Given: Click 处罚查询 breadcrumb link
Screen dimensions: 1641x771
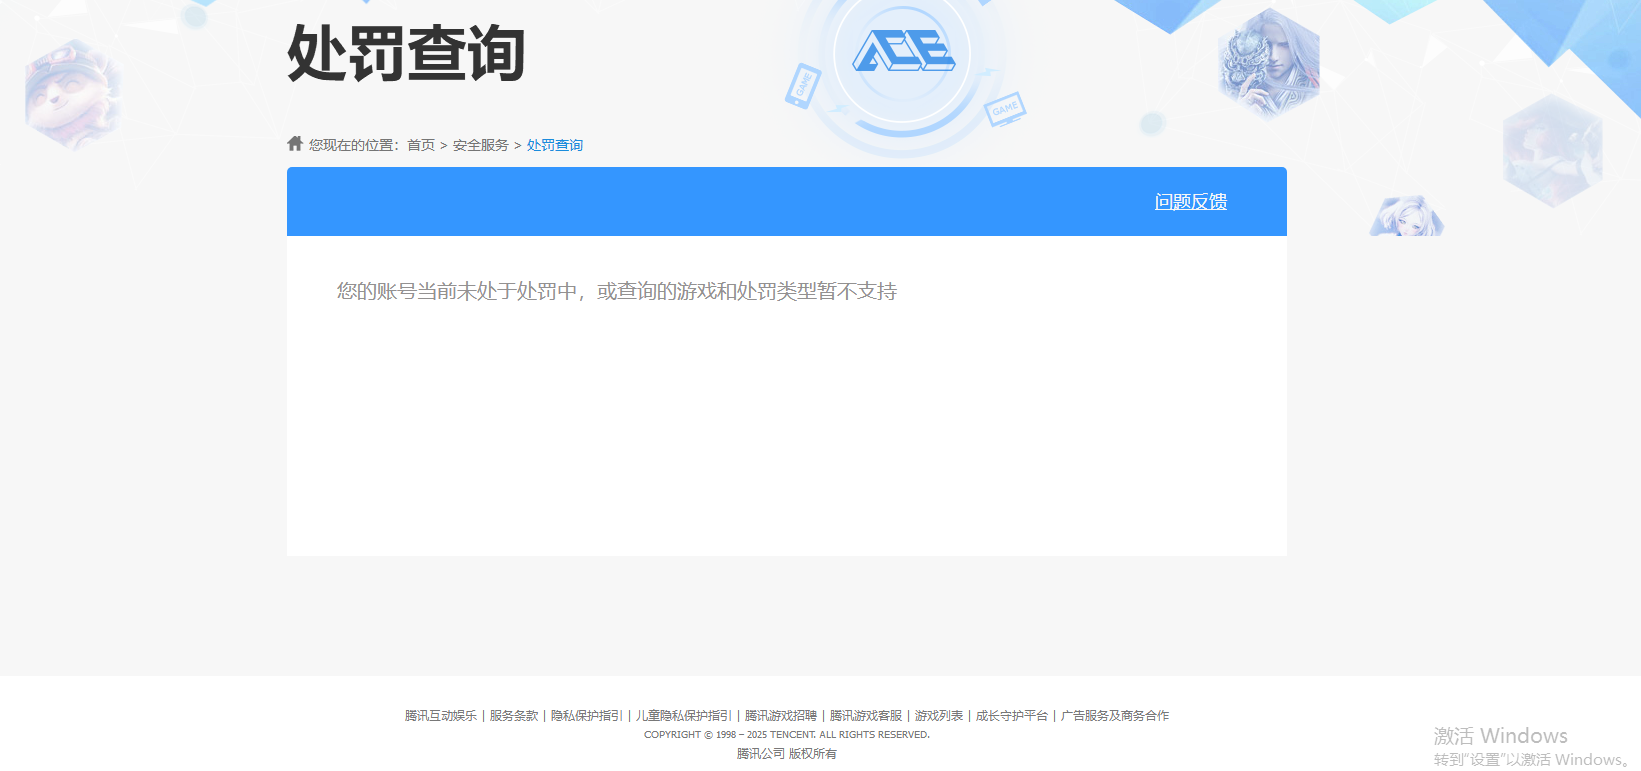Looking at the screenshot, I should click(x=555, y=145).
